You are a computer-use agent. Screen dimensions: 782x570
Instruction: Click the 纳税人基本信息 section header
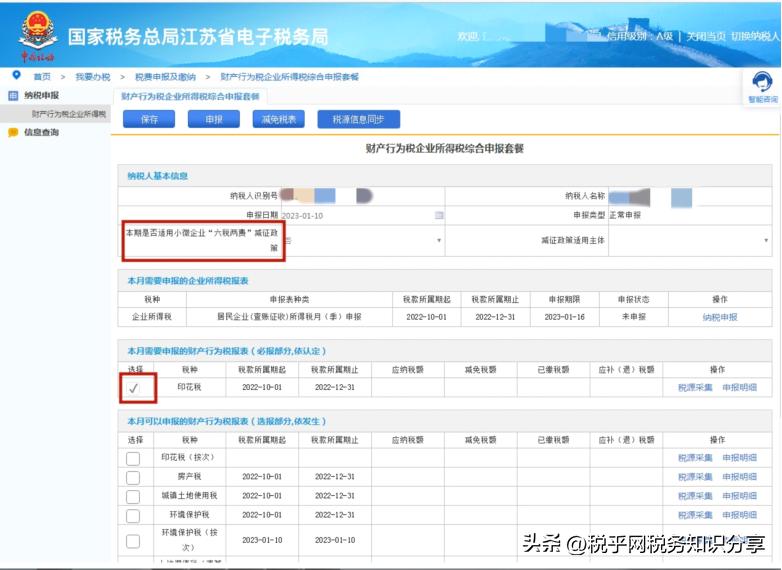pyautogui.click(x=158, y=176)
